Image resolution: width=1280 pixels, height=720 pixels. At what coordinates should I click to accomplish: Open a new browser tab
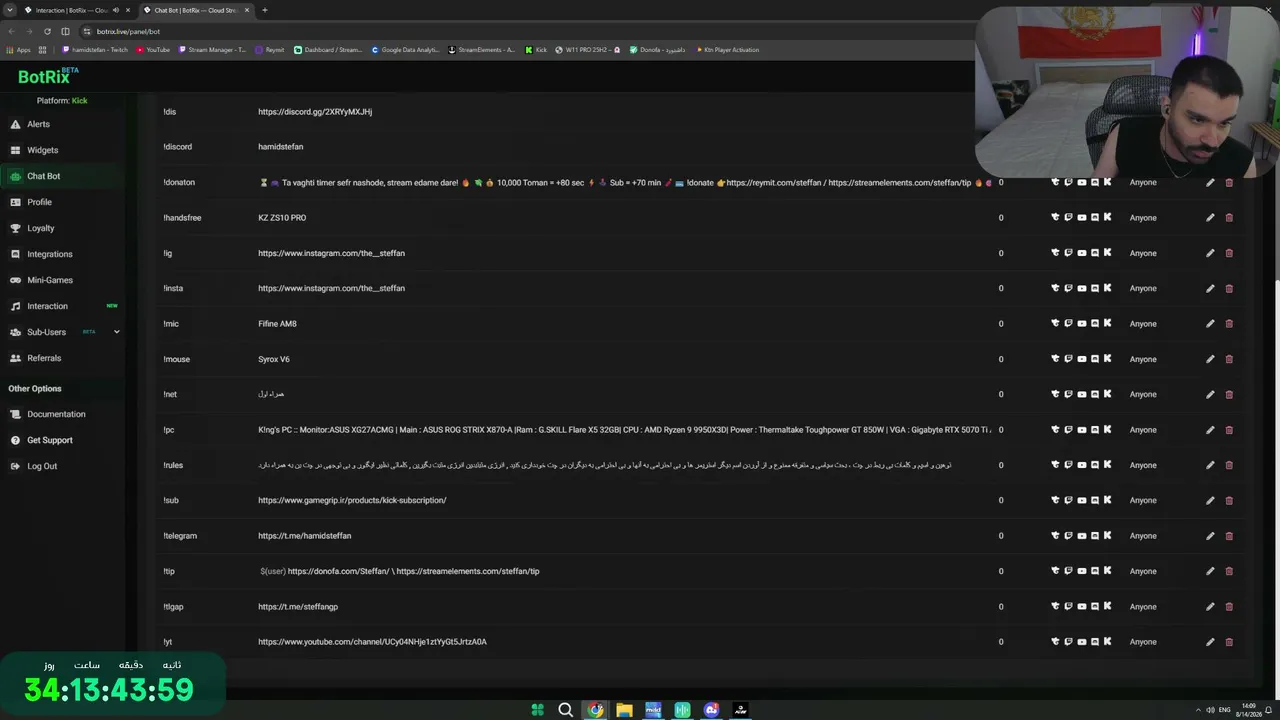(265, 10)
